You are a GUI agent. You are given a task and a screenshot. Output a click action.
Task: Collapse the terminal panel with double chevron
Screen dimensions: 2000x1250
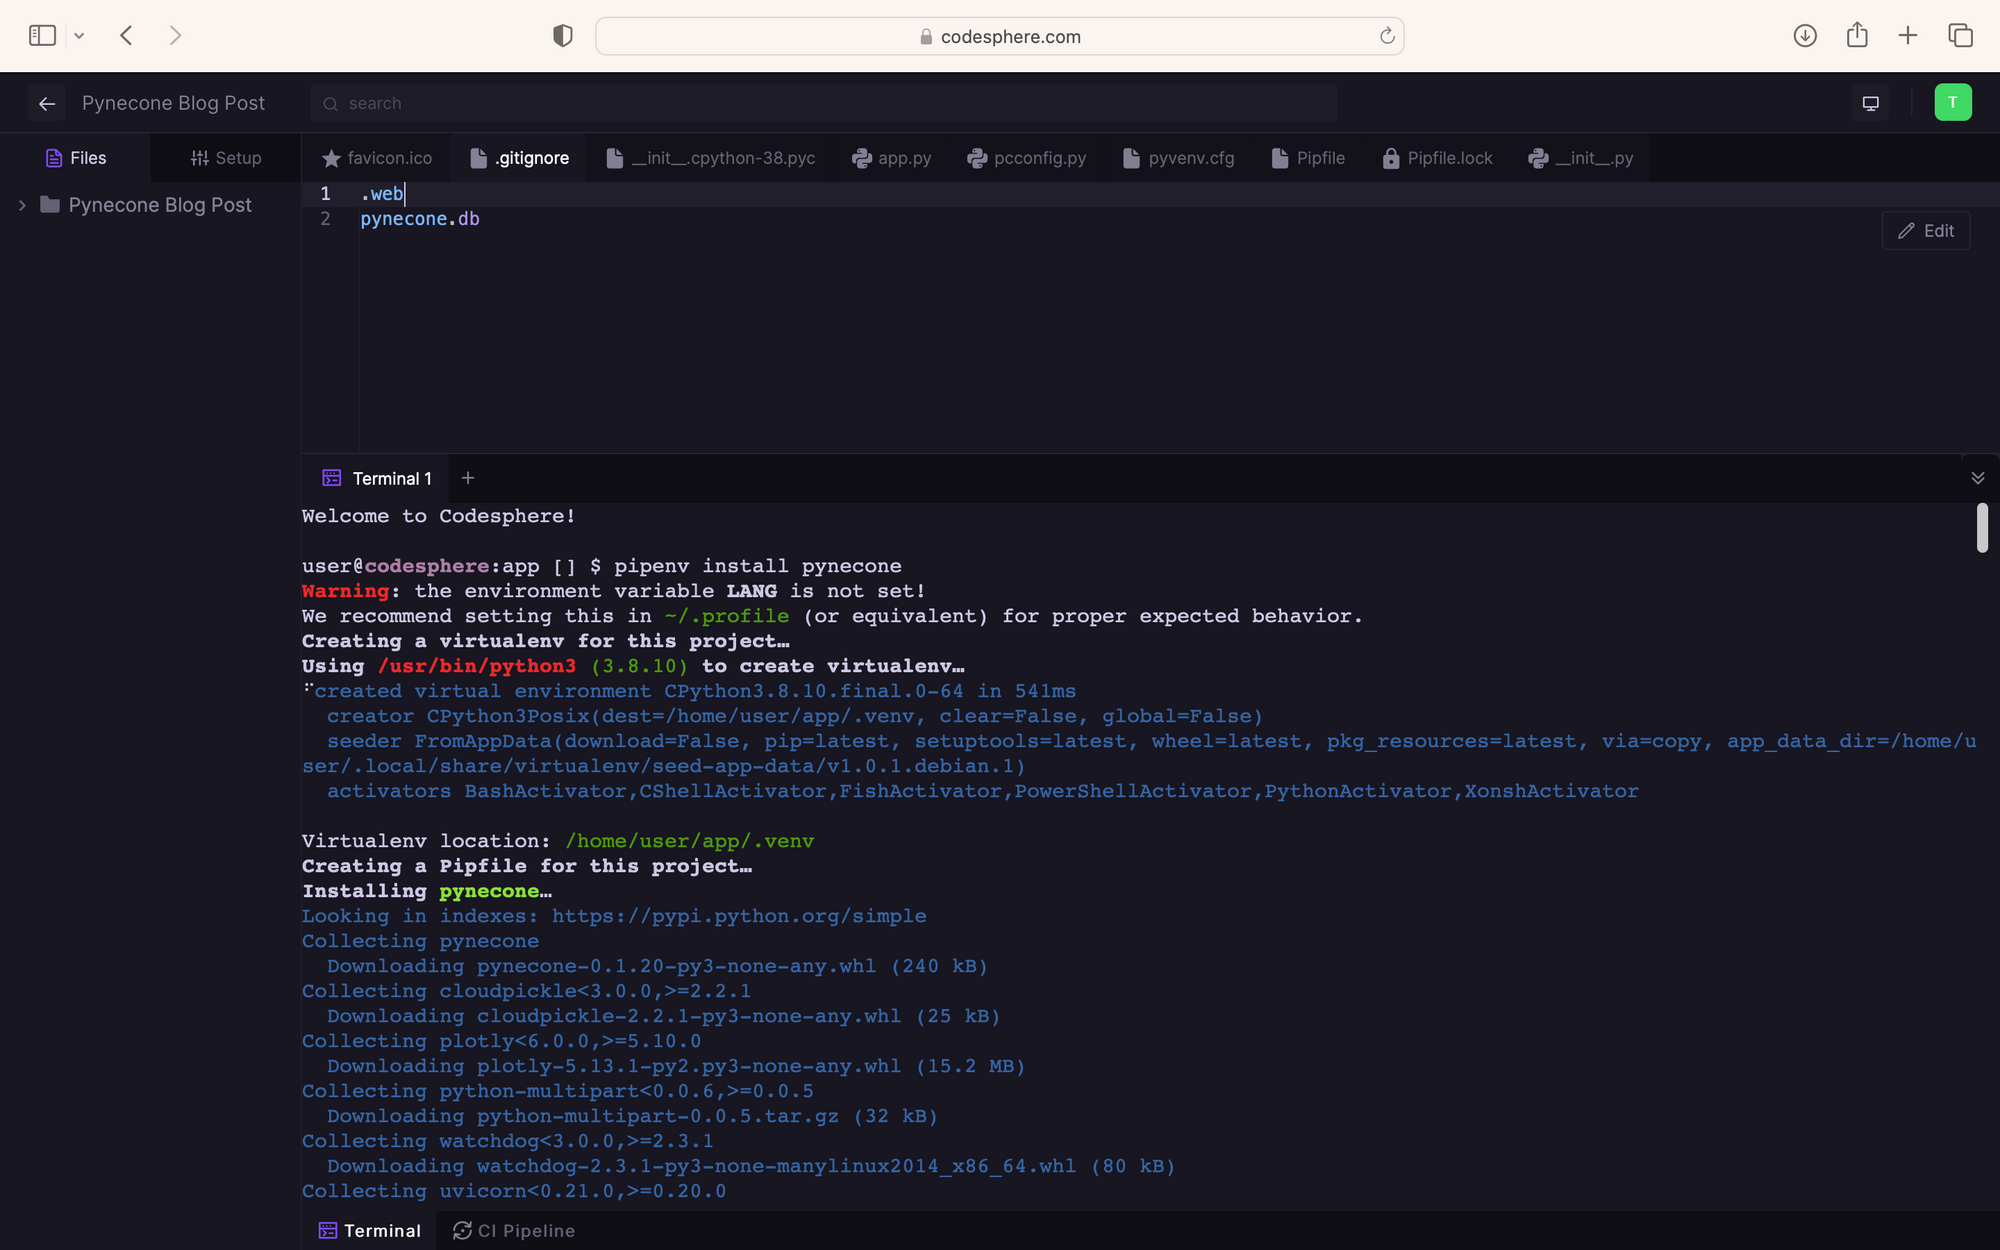[x=1977, y=478]
